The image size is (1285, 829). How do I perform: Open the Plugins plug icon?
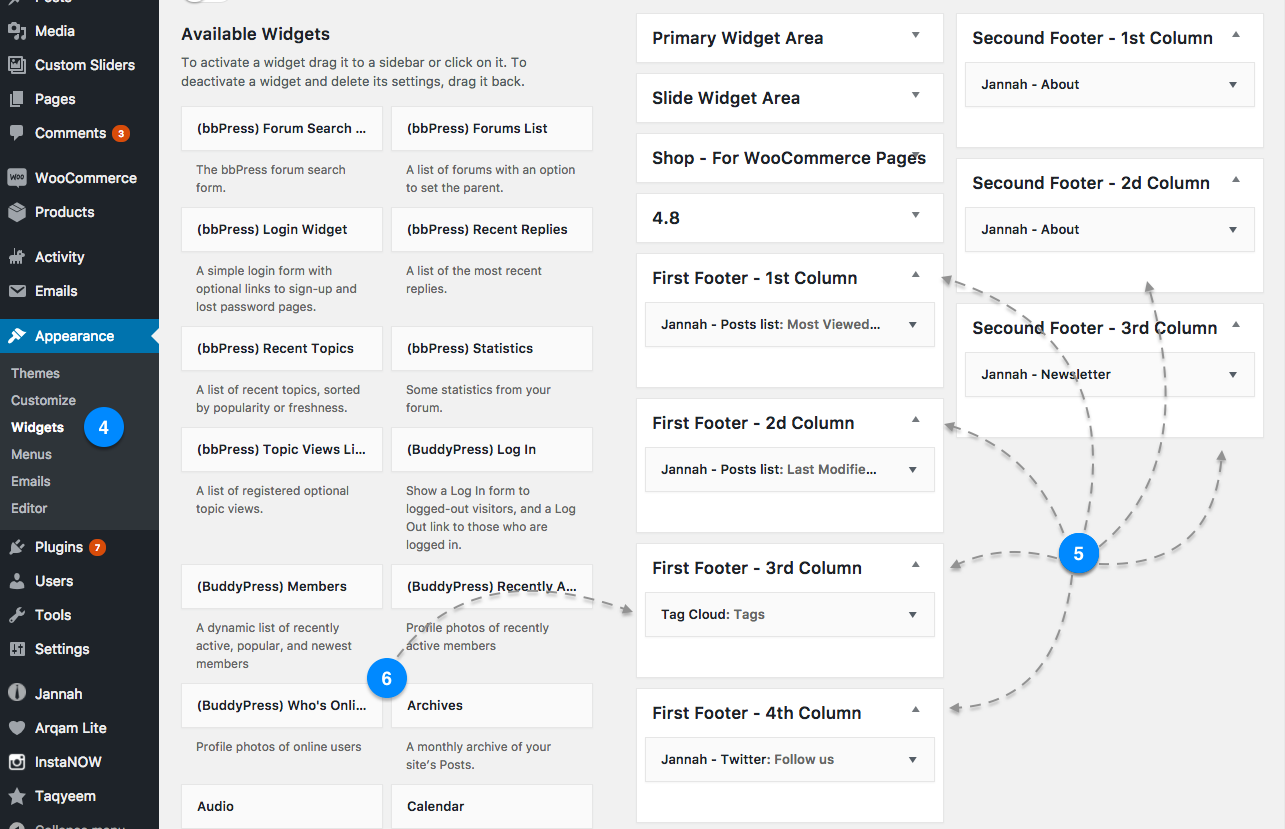[17, 547]
